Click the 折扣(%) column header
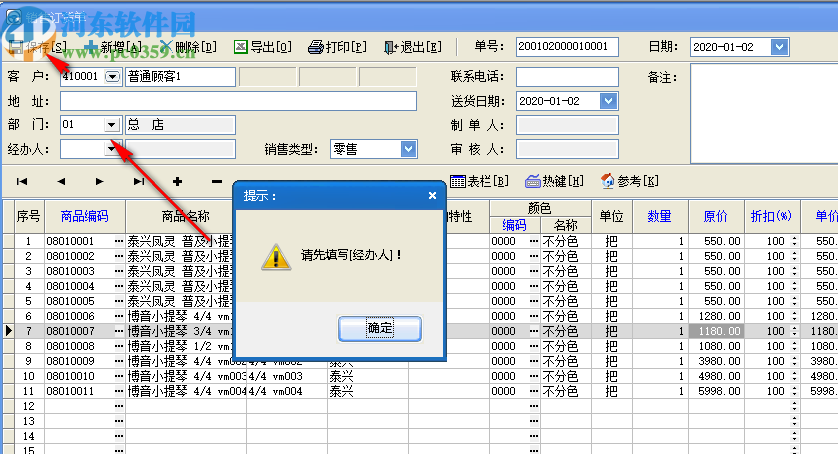 pos(771,216)
